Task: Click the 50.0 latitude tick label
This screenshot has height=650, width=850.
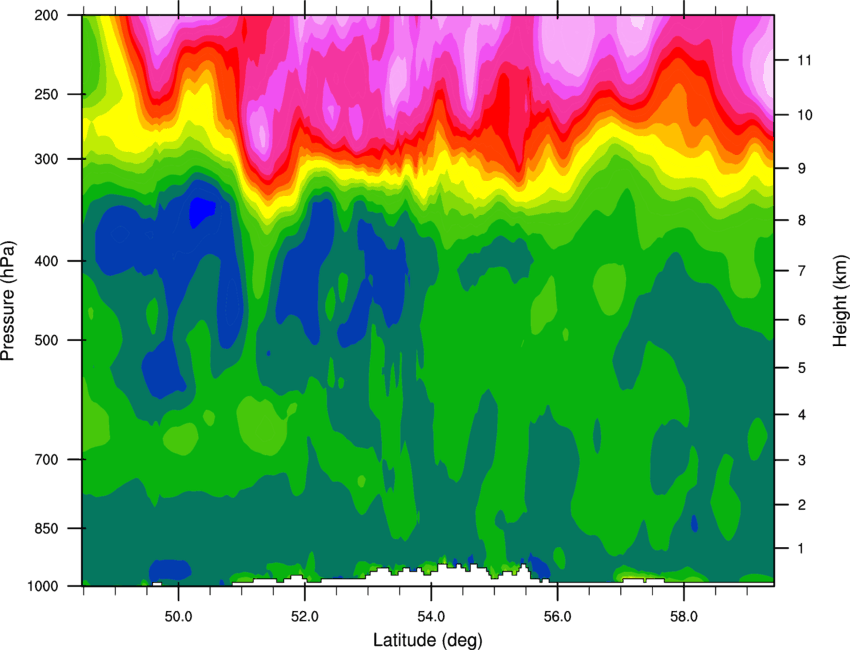Action: [178, 616]
